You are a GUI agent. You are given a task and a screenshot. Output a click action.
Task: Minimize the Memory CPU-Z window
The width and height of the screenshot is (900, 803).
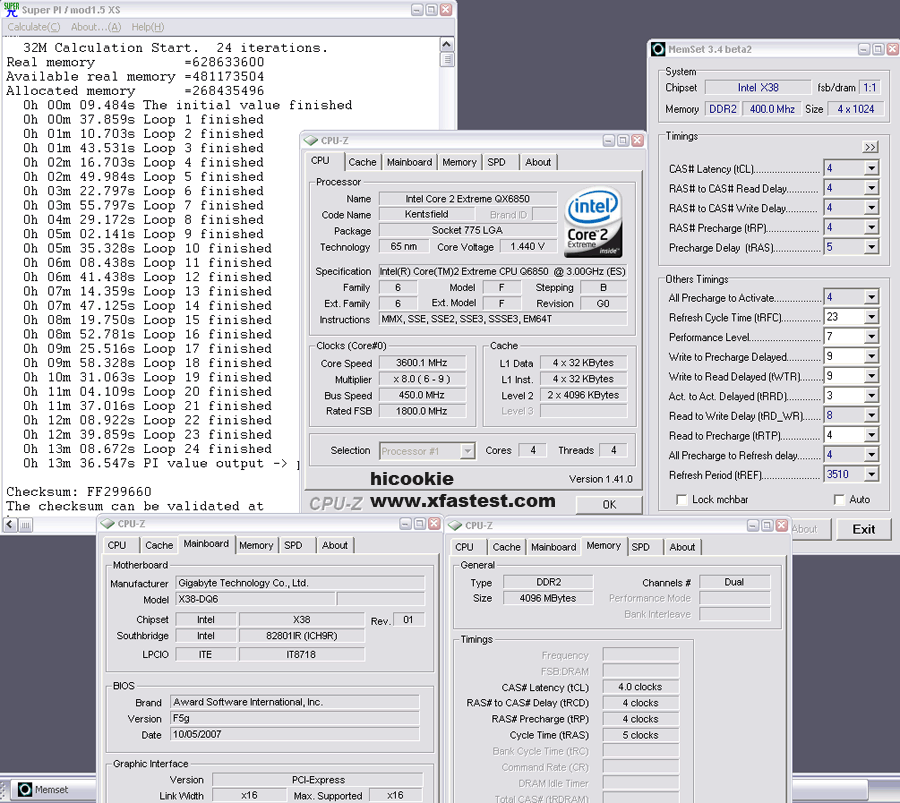click(x=752, y=525)
